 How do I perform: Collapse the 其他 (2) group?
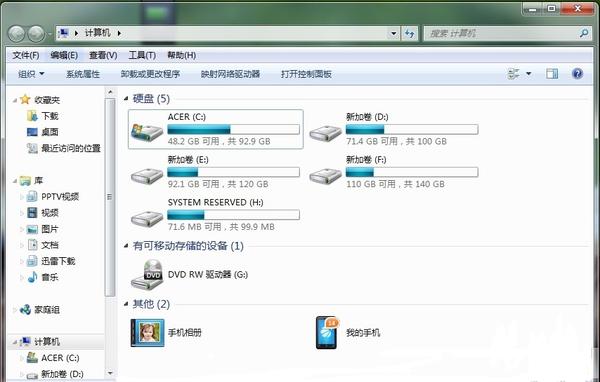[x=126, y=304]
